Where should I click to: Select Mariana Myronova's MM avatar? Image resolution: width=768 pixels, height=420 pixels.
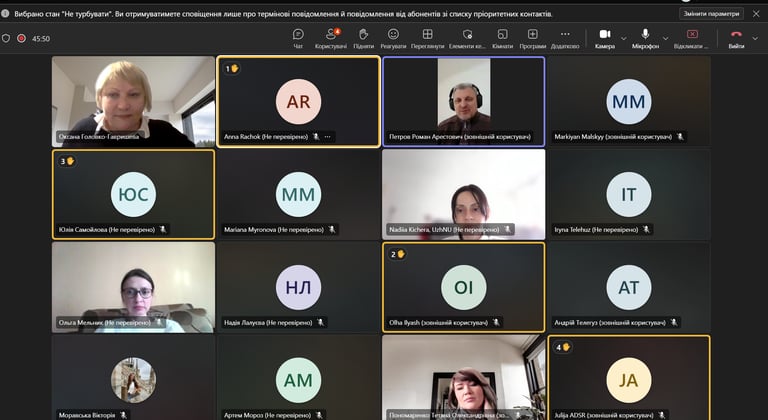point(298,195)
